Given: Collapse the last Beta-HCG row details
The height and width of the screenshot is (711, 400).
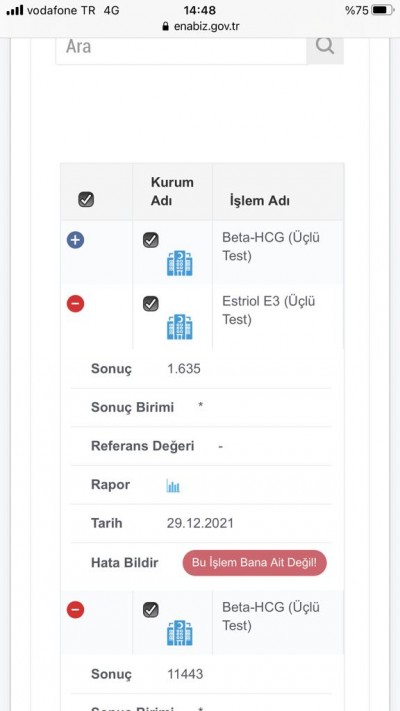Looking at the screenshot, I should [75, 610].
